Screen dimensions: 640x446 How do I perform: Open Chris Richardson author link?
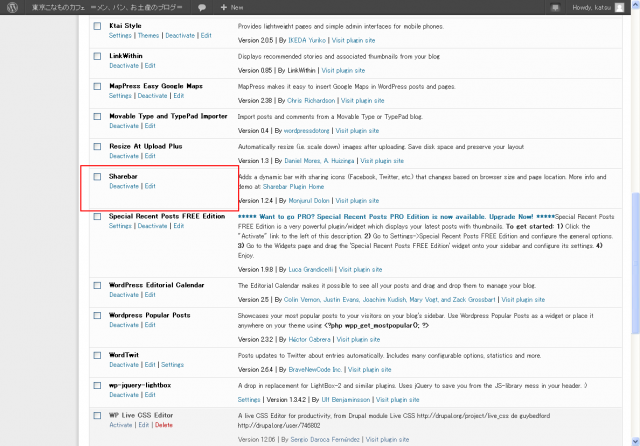[311, 101]
